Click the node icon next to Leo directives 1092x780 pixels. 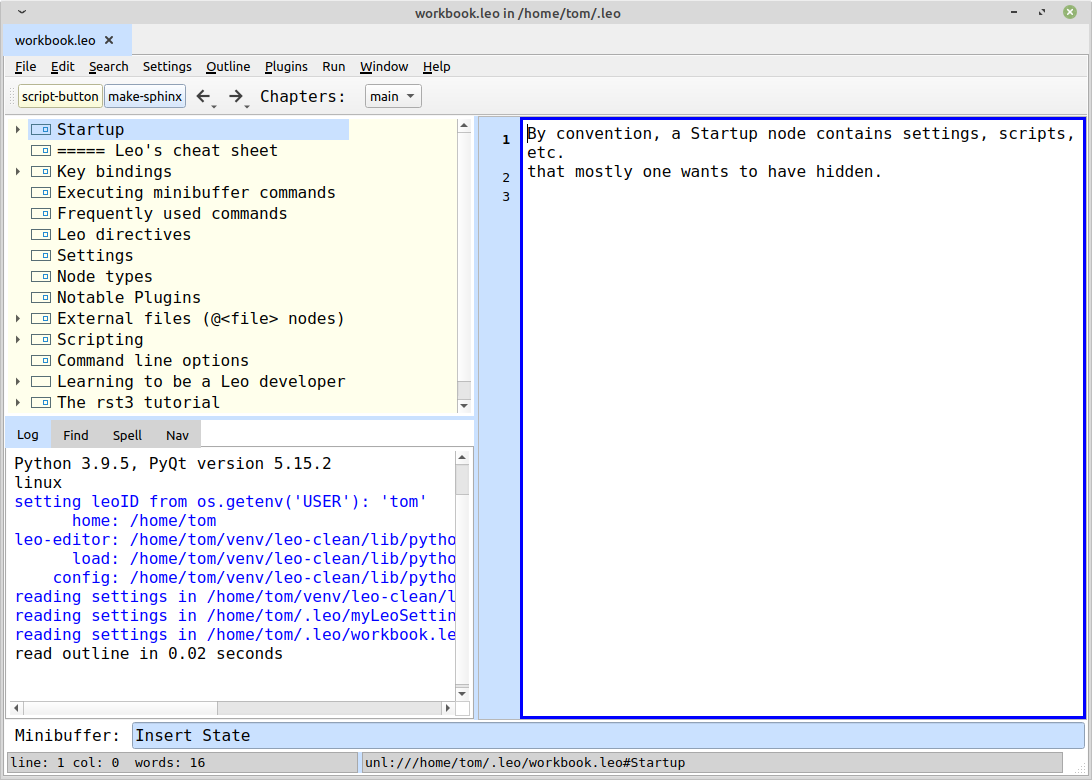click(x=40, y=235)
